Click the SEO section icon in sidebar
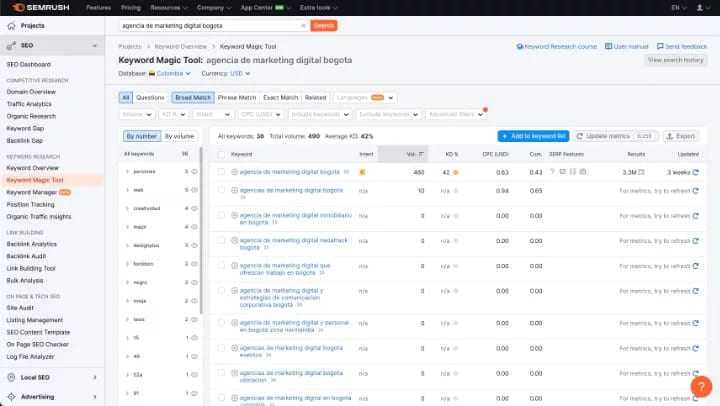Viewport: 720px width, 406px height. pos(11,45)
